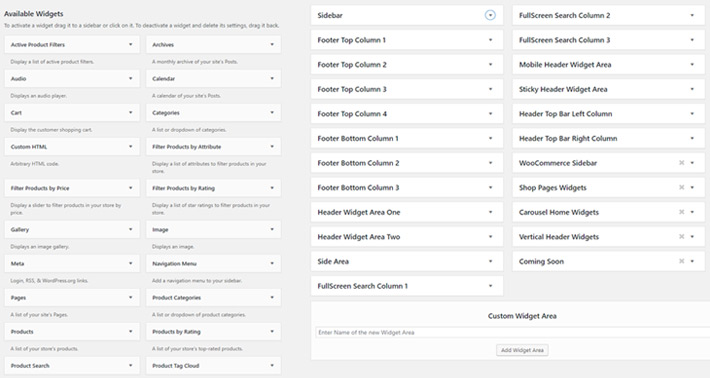Open the Cart widget dropdown arrow
This screenshot has height=378, width=710.
click(130, 112)
